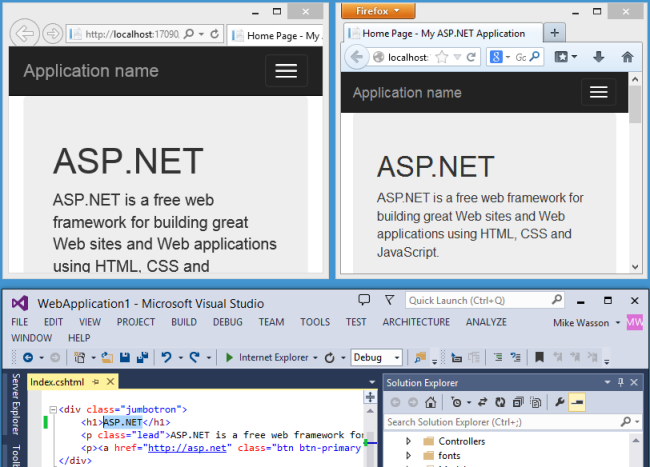Open the Server Explorer side tab
Image resolution: width=650 pixels, height=467 pixels.
[x=16, y=404]
